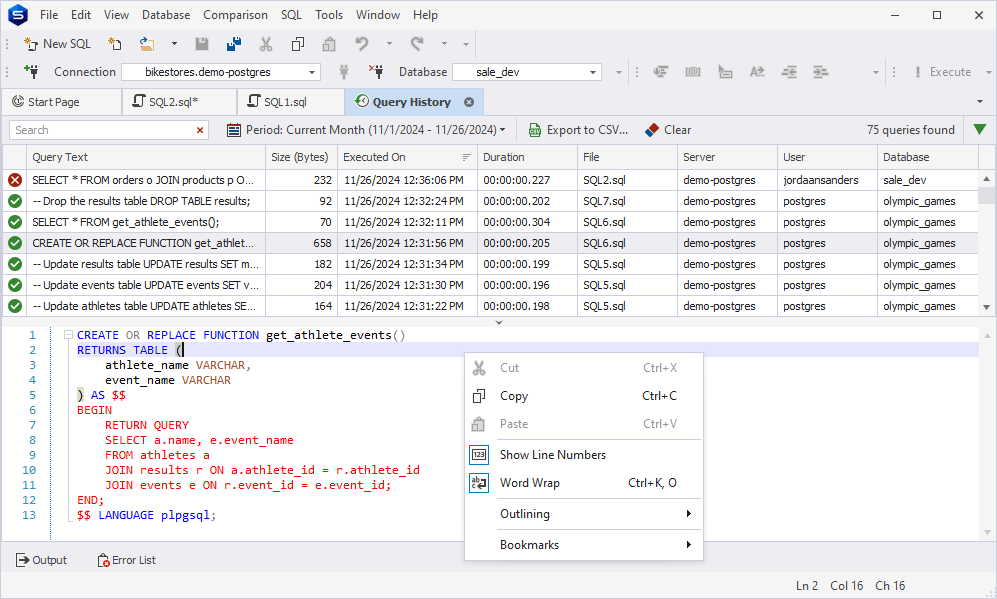
Task: Click the red error status icon in first row
Action: (x=15, y=180)
